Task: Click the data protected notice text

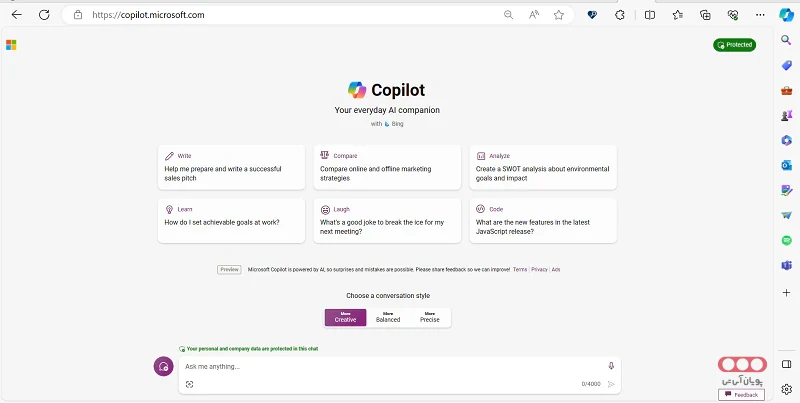Action: coord(252,349)
